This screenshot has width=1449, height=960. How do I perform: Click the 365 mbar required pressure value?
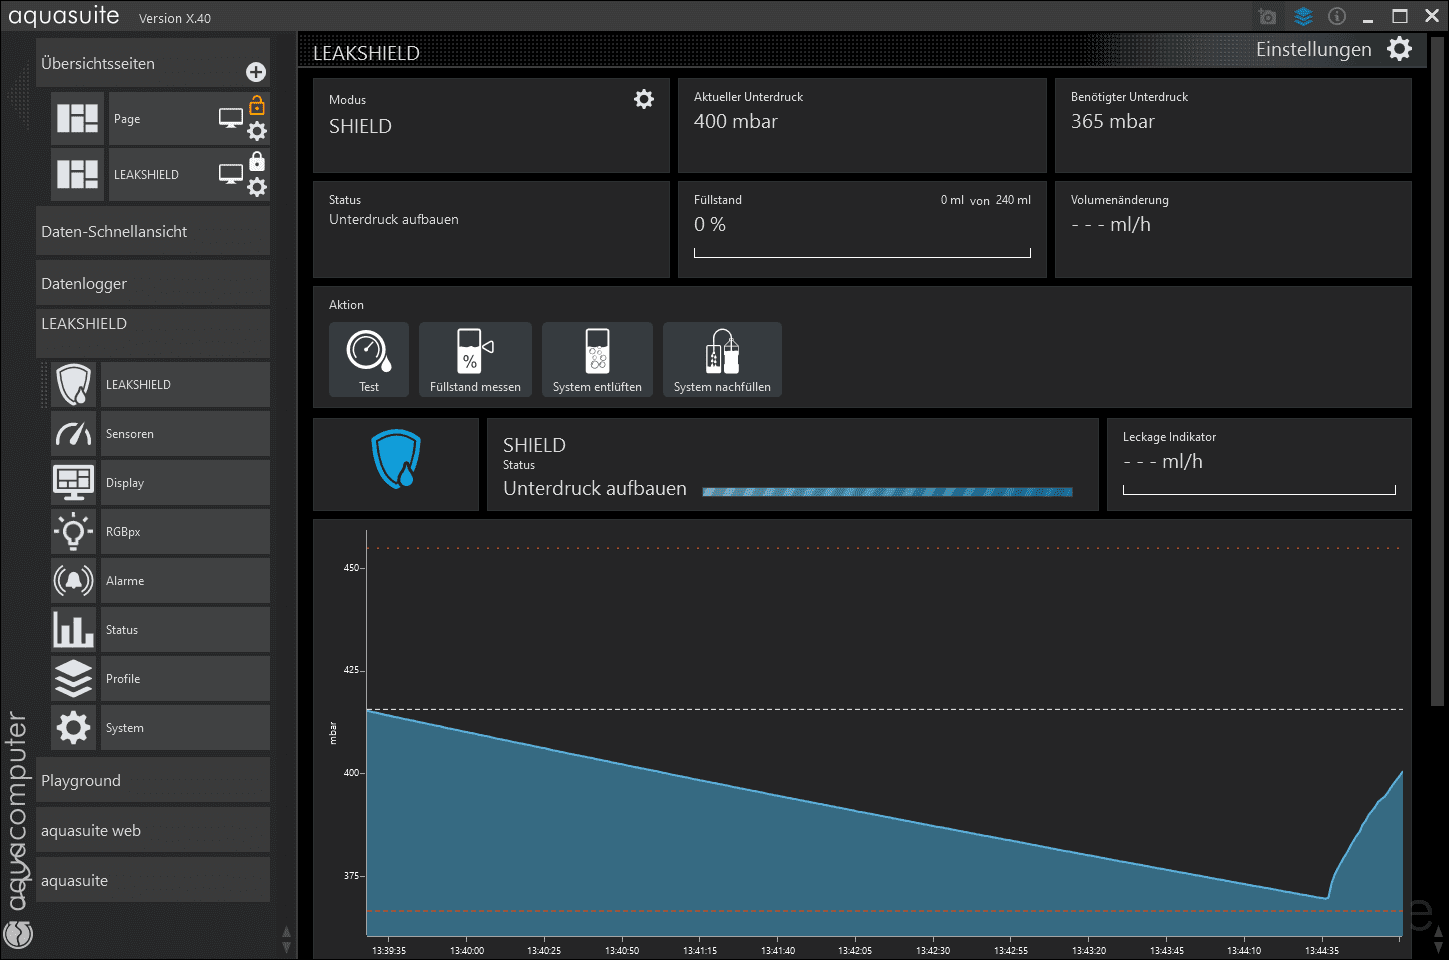click(1113, 121)
